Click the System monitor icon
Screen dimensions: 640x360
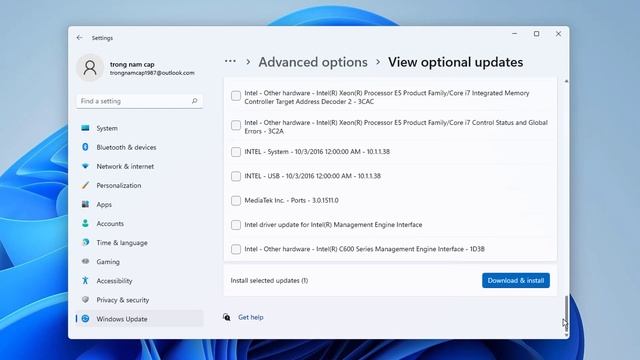coord(85,128)
